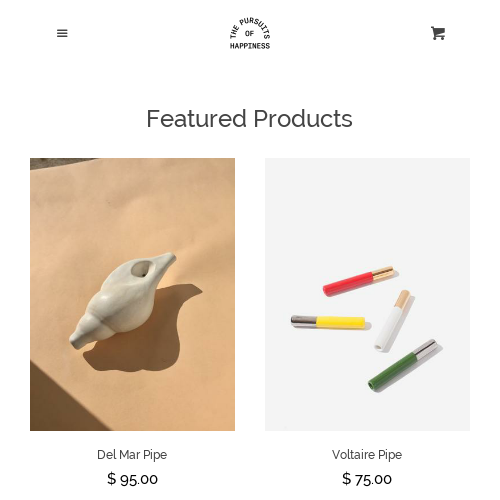The width and height of the screenshot is (500, 500).
Task: Open the Del Mar Pipe product title
Action: [132, 455]
